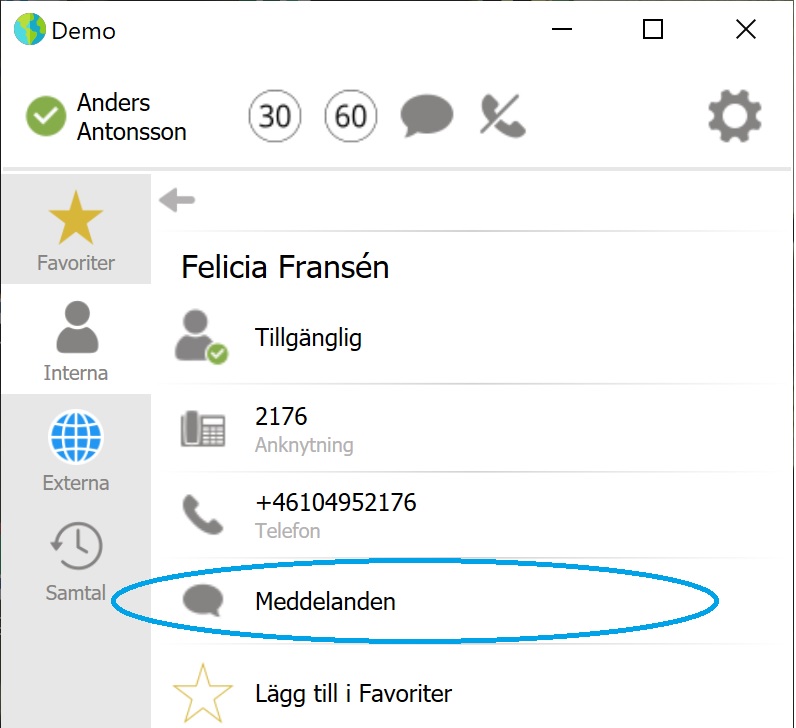796x728 pixels.
Task: Click the Felicia Fransén contact name
Action: coord(285,267)
